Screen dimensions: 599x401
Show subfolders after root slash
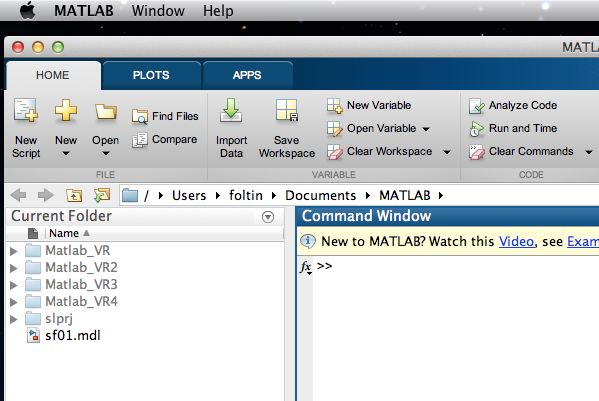(x=161, y=196)
